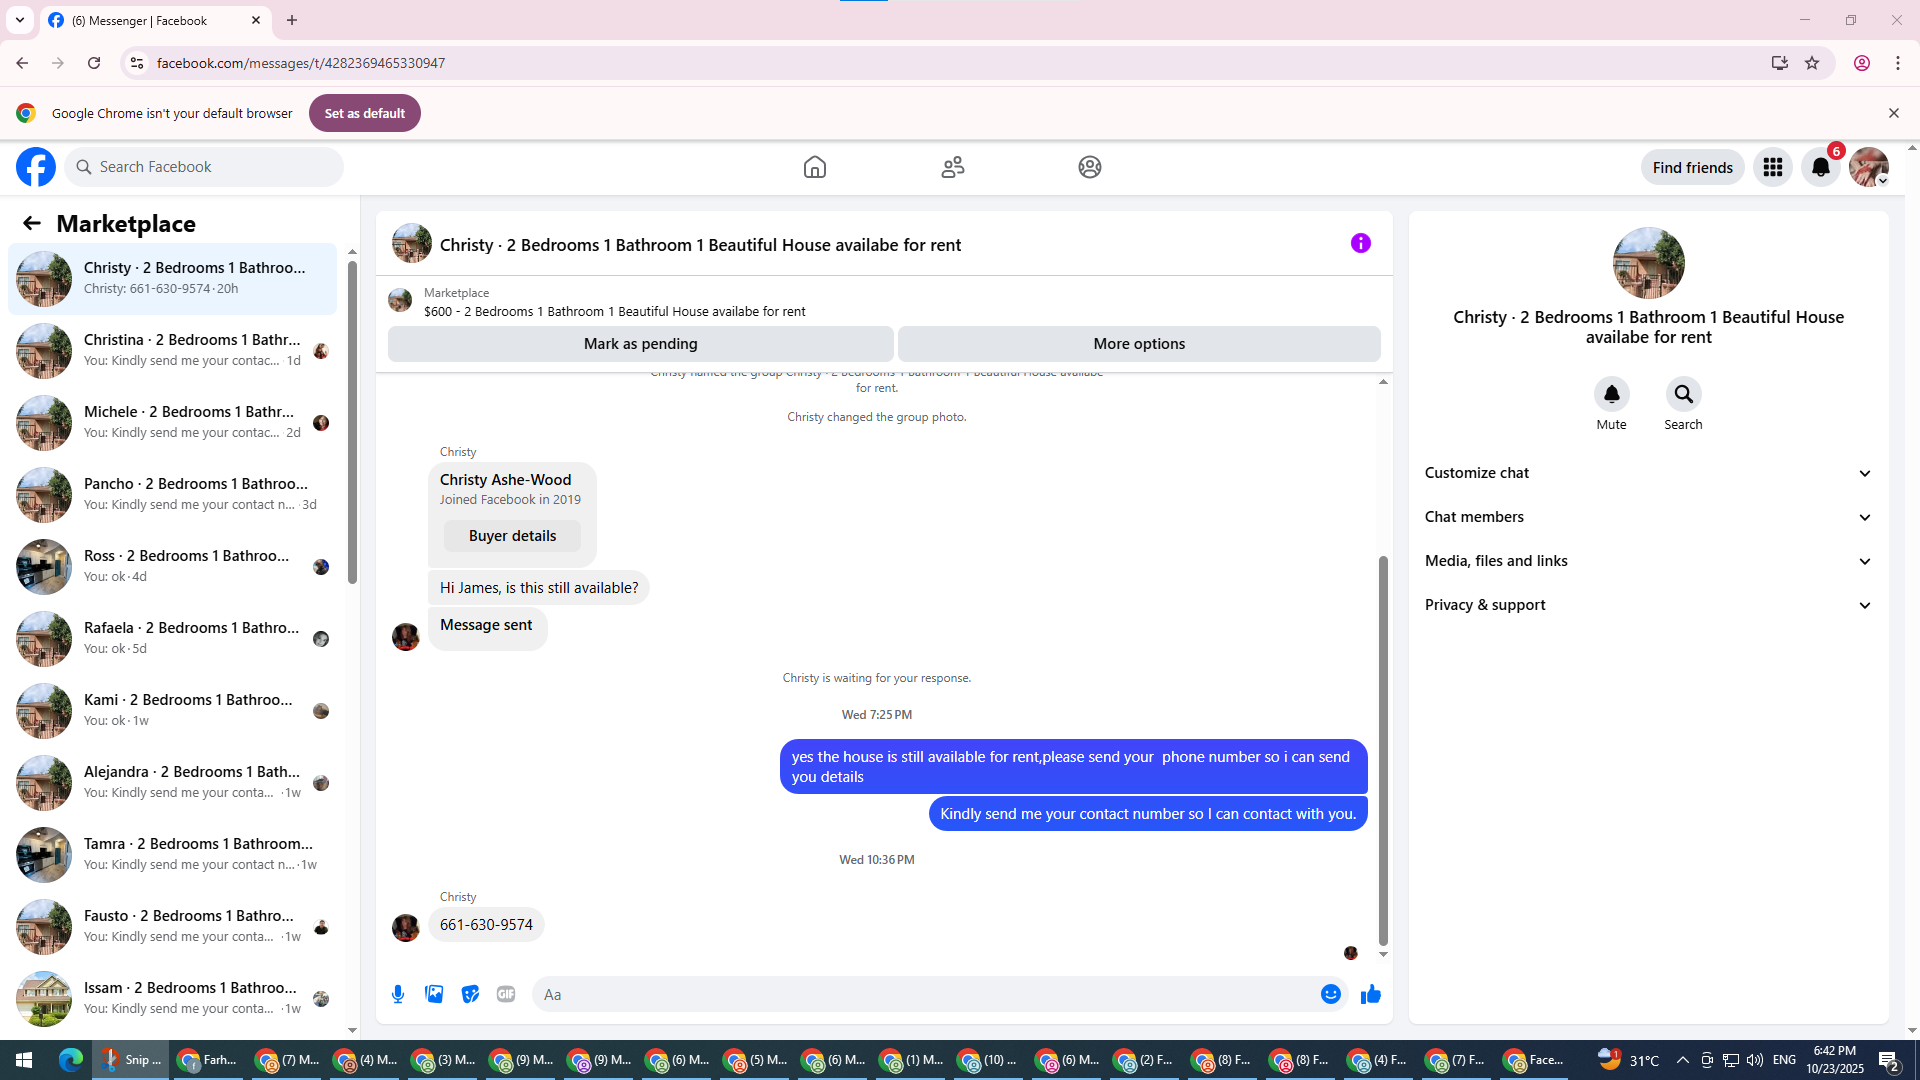
Task: Open the GIF picker
Action: point(506,994)
